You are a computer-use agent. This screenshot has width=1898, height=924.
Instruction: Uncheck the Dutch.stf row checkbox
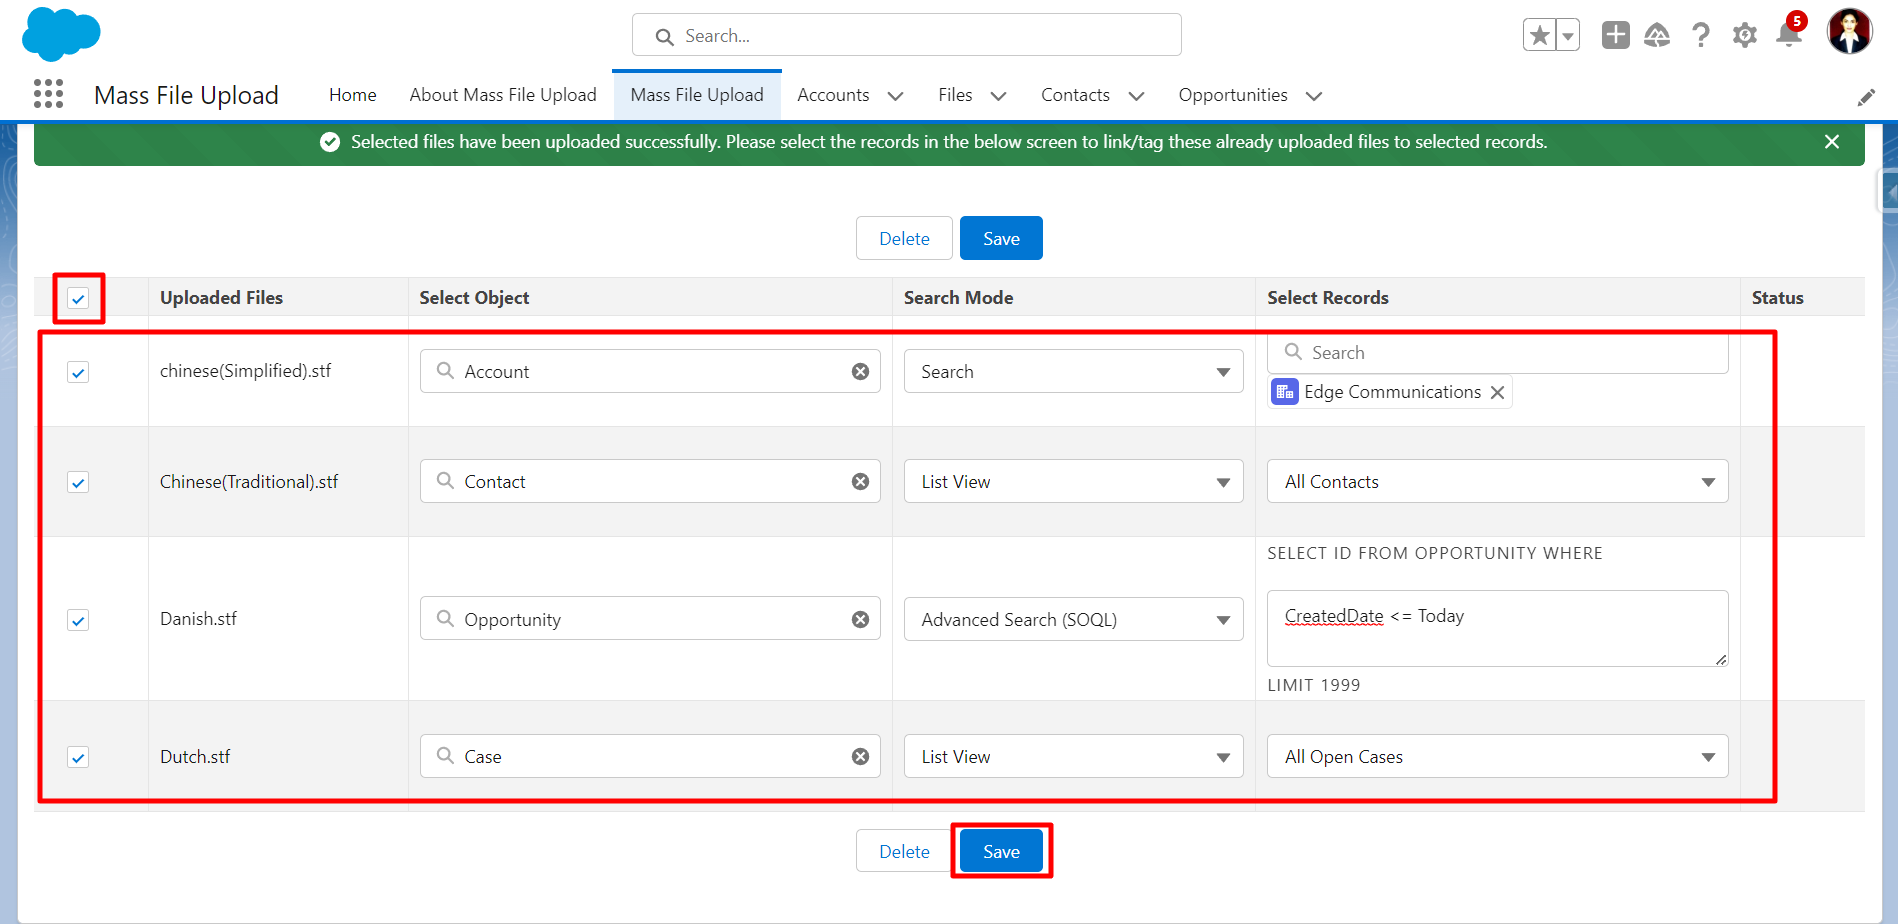[78, 757]
